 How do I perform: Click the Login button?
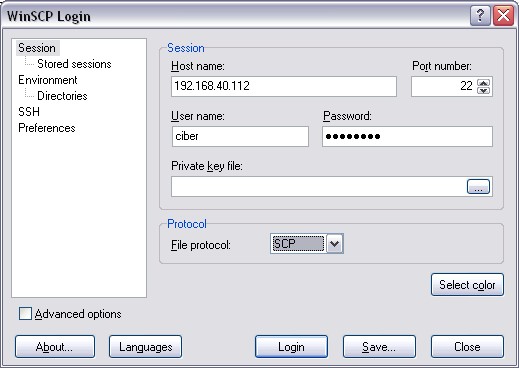click(291, 347)
